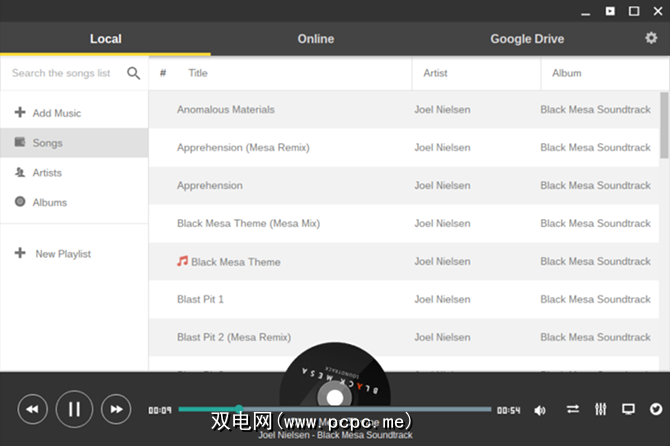
Task: Click the Add Music plus icon
Action: [20, 112]
